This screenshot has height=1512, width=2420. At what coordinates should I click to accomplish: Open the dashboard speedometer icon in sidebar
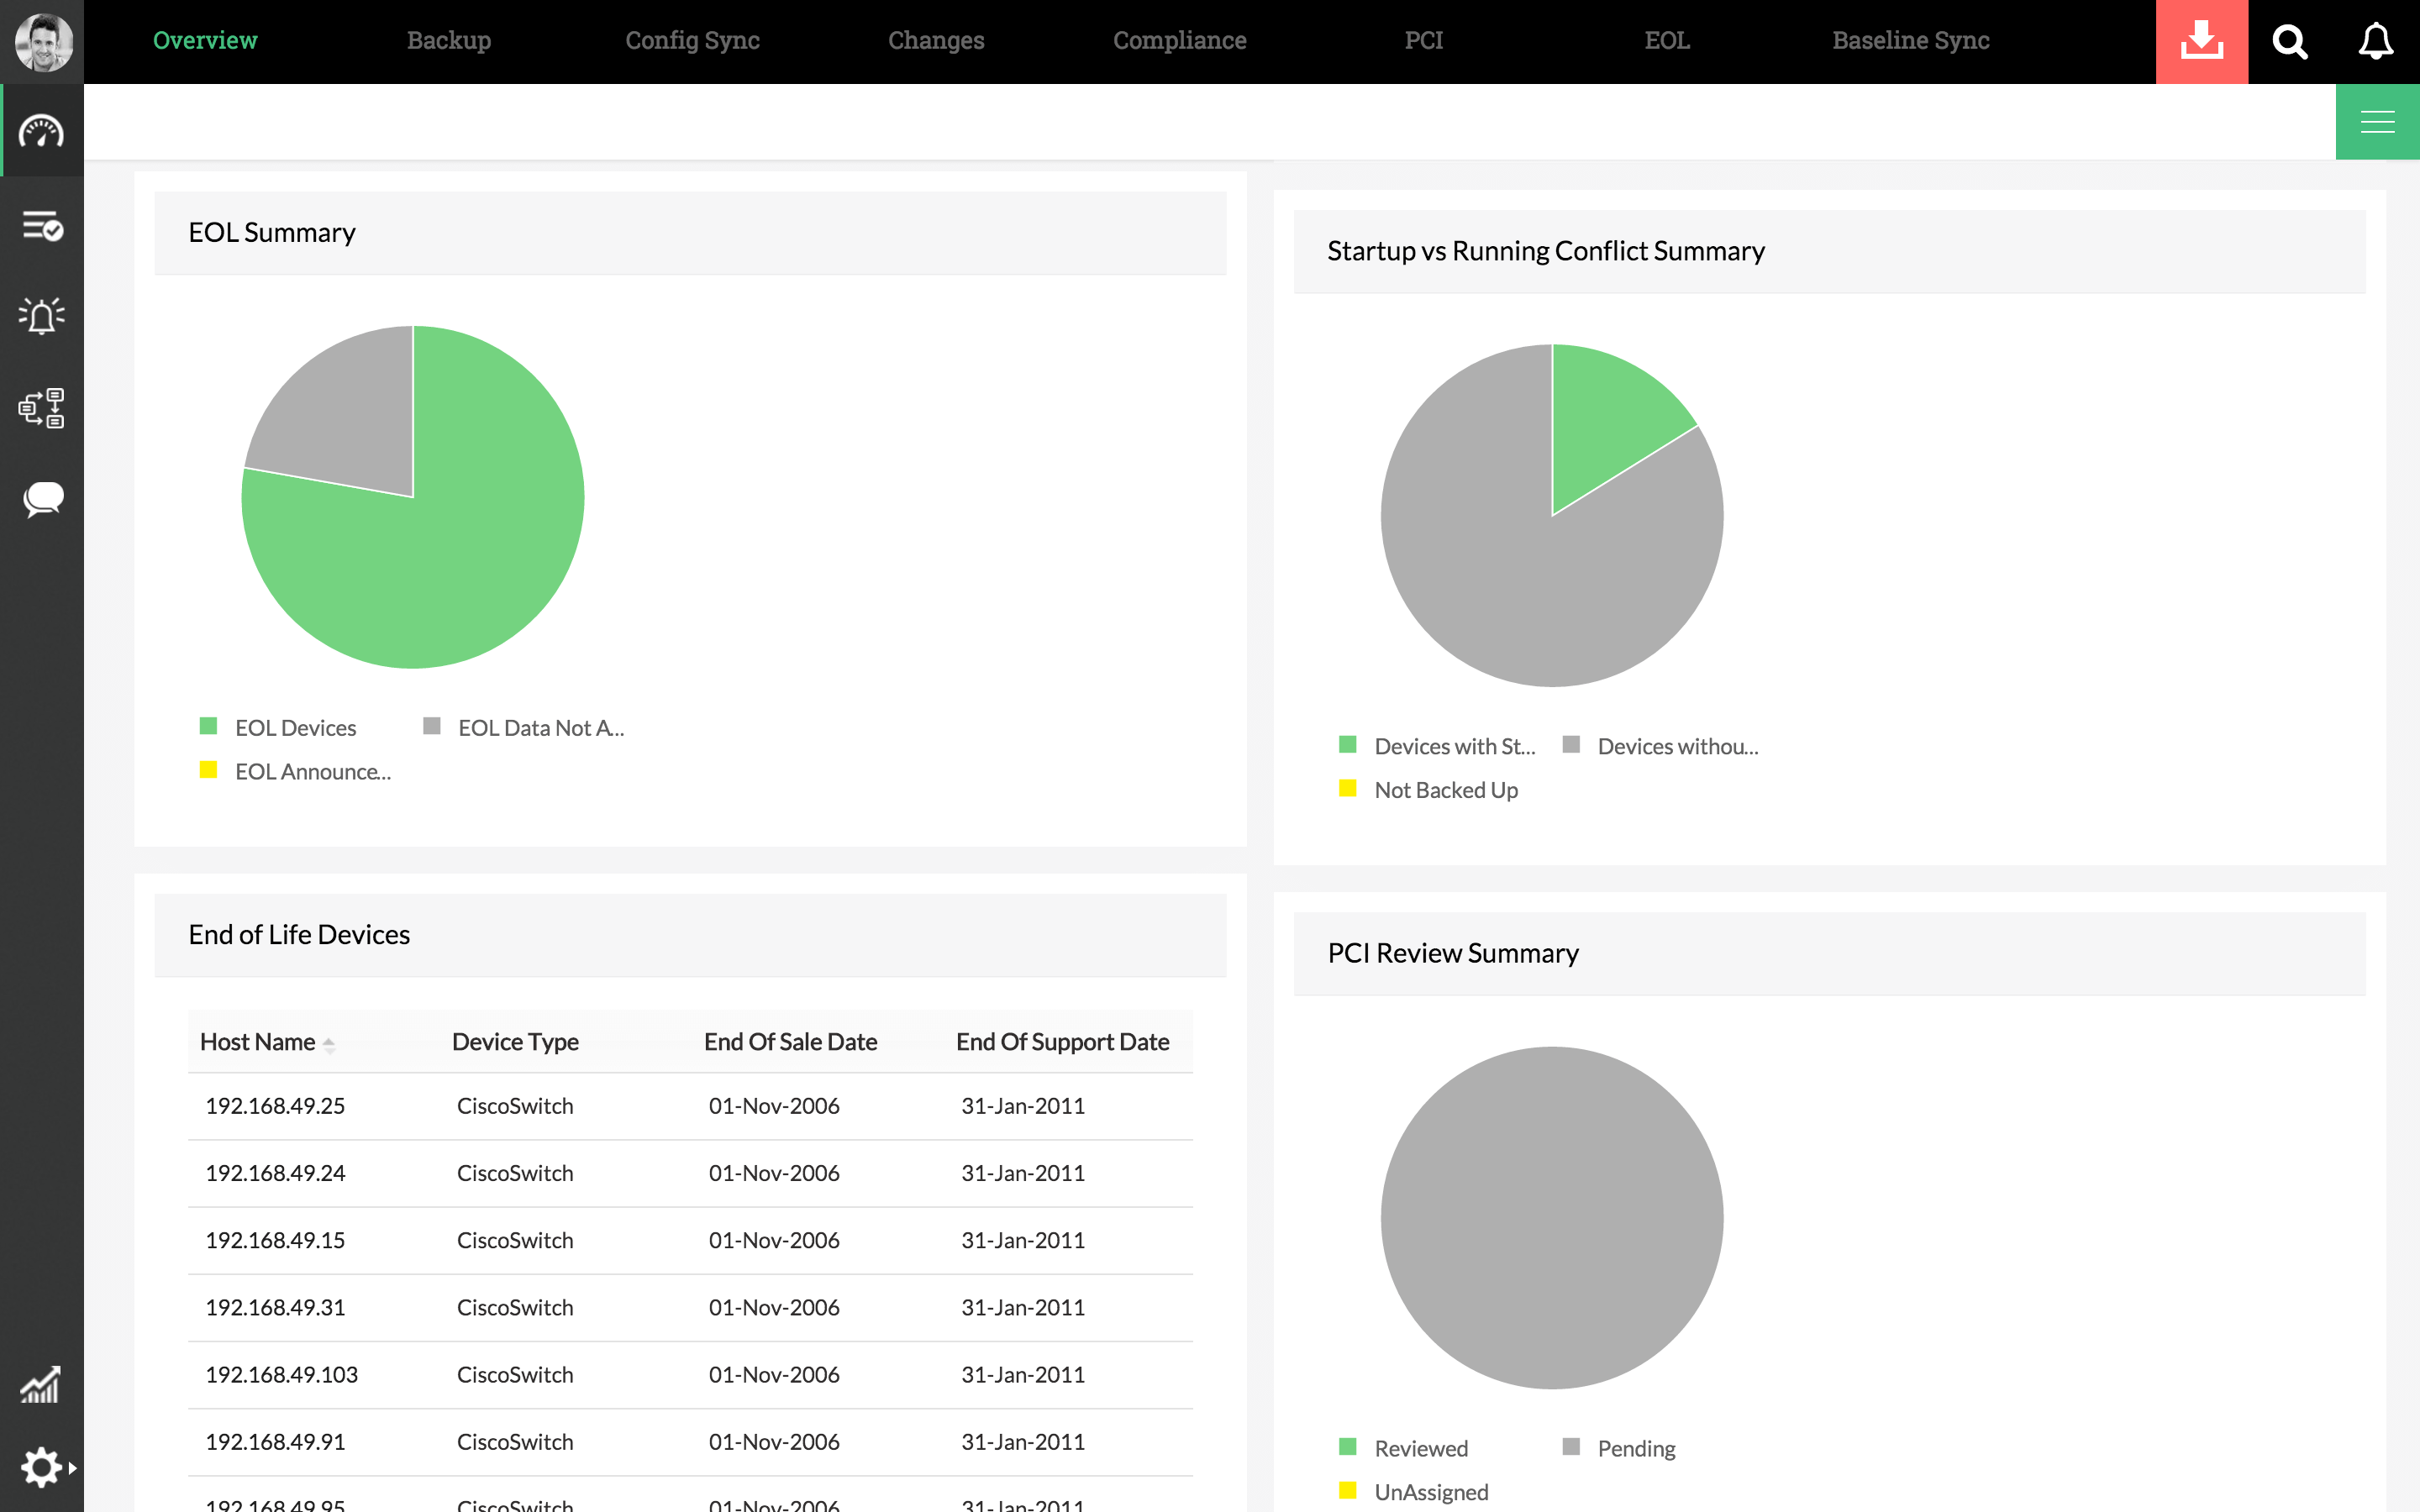coord(42,131)
